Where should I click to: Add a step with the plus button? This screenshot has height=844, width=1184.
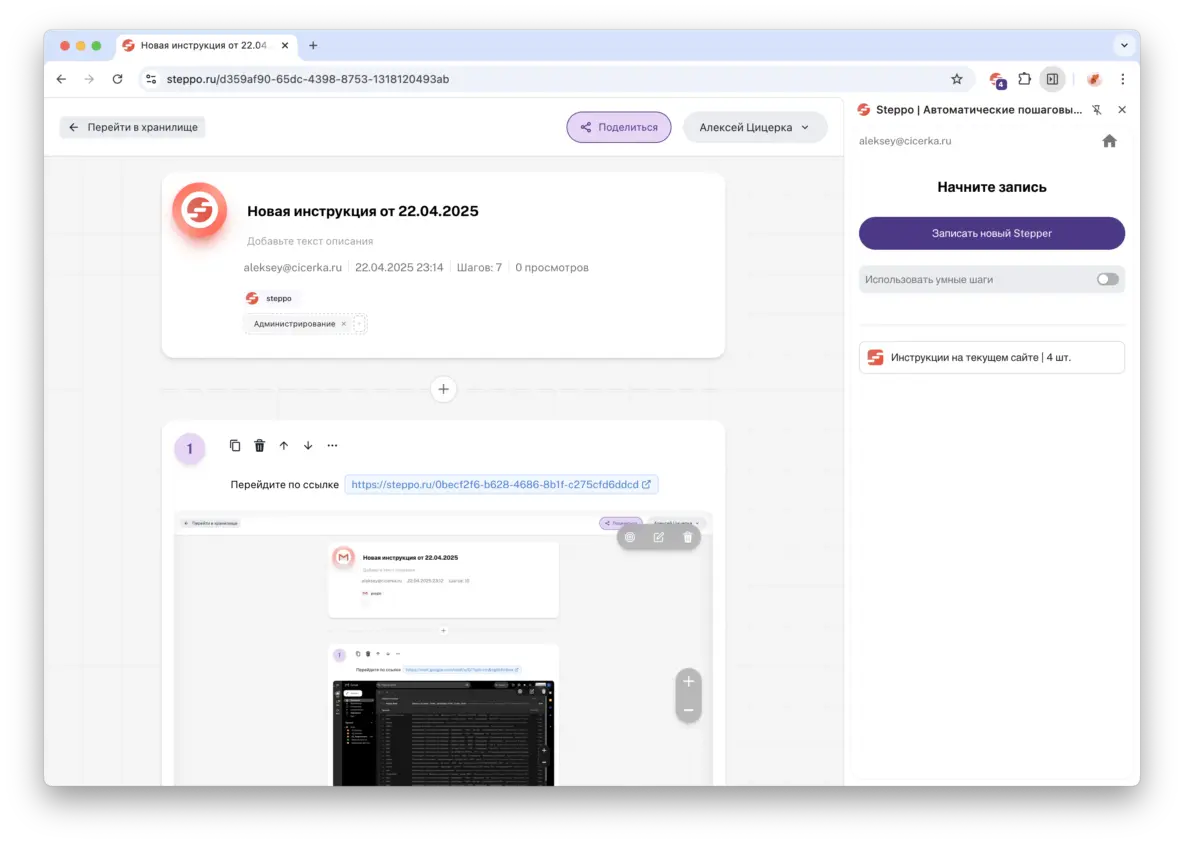tap(443, 390)
